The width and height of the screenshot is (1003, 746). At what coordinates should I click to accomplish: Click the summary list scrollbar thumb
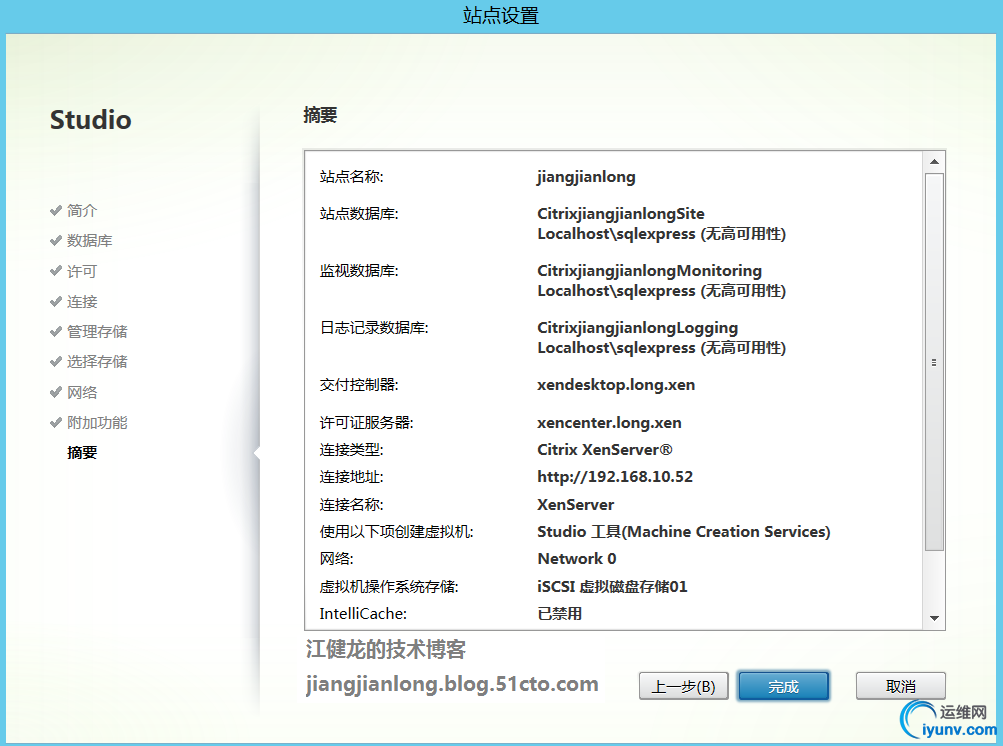coord(935,361)
